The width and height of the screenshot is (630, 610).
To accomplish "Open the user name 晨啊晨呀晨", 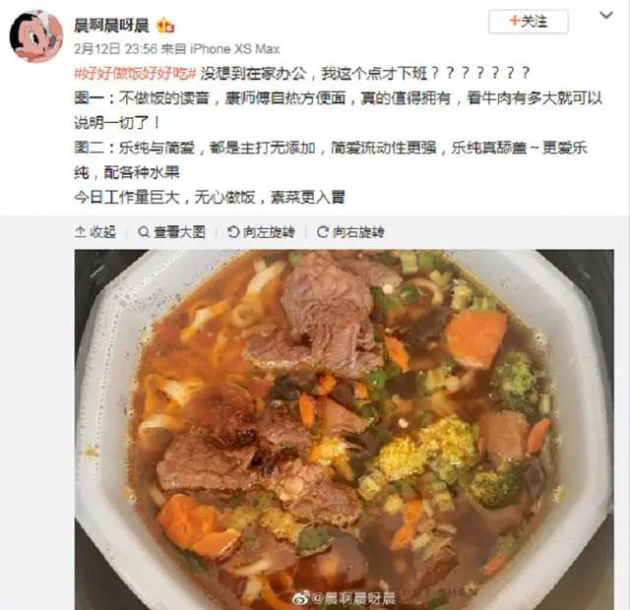I will click(111, 26).
